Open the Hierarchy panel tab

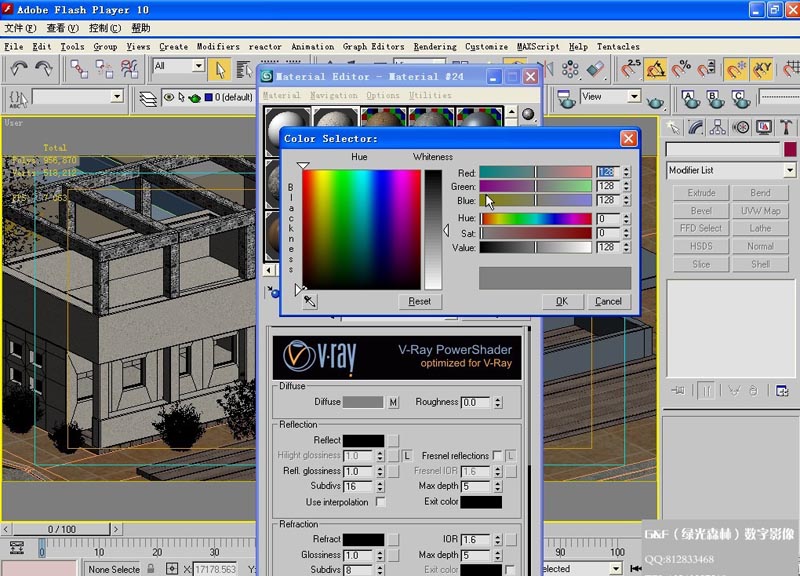click(x=718, y=127)
